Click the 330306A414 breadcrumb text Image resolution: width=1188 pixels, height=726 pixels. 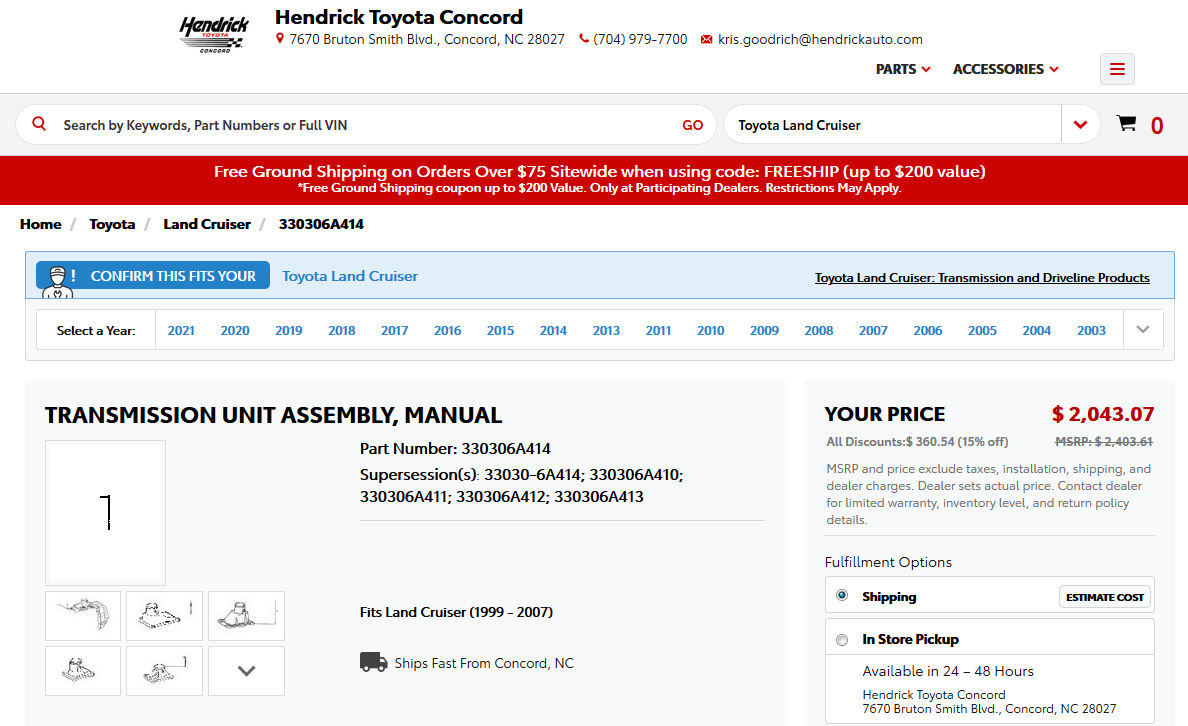point(321,224)
